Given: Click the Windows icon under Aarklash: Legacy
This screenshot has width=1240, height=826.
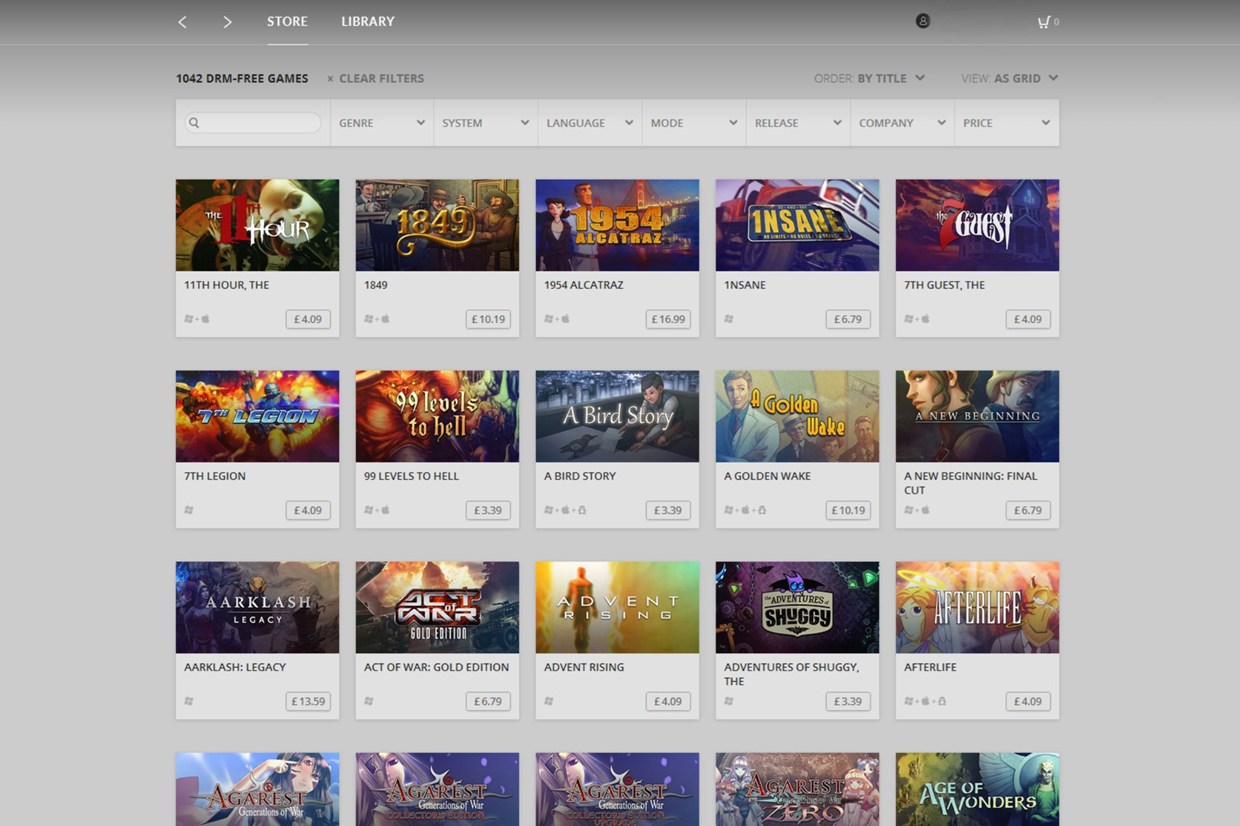Looking at the screenshot, I should [x=189, y=701].
